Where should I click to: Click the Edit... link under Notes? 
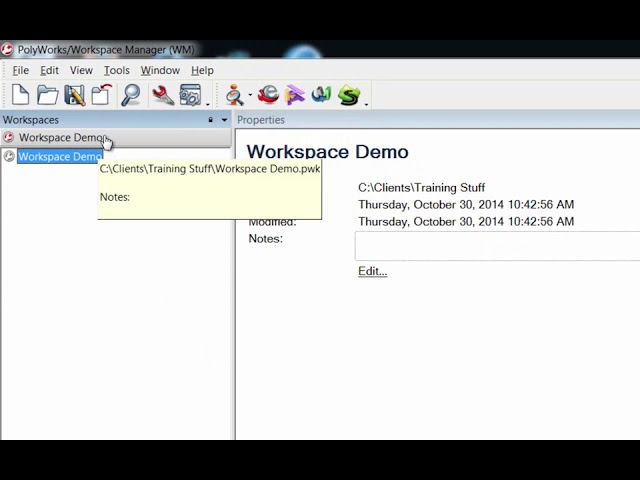click(x=372, y=271)
